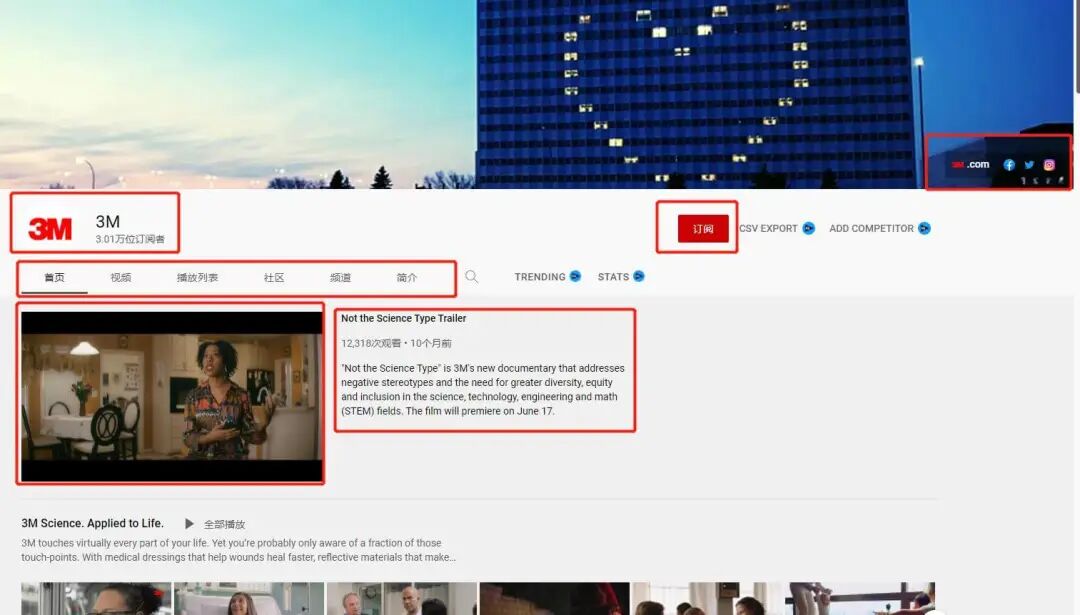Viewport: 1080px width, 615px height.
Task: Open the 3M Science. Applied to Life. playlist
Action: click(x=92, y=523)
